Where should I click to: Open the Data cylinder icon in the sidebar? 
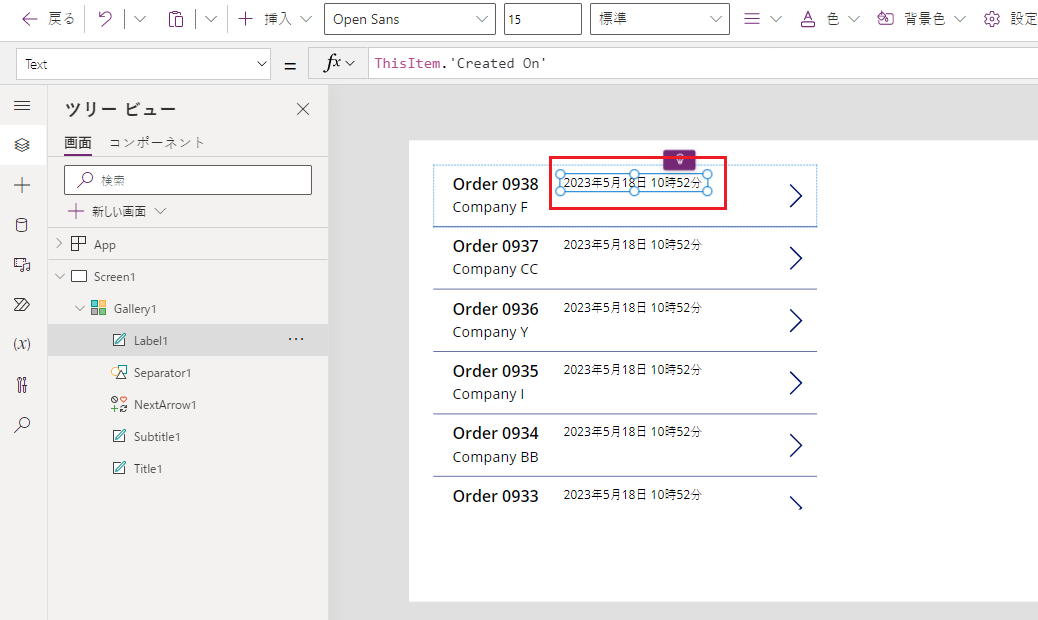point(22,225)
